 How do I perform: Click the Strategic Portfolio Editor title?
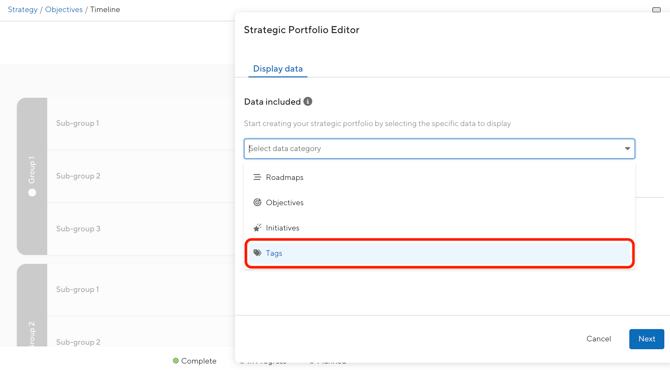[302, 30]
